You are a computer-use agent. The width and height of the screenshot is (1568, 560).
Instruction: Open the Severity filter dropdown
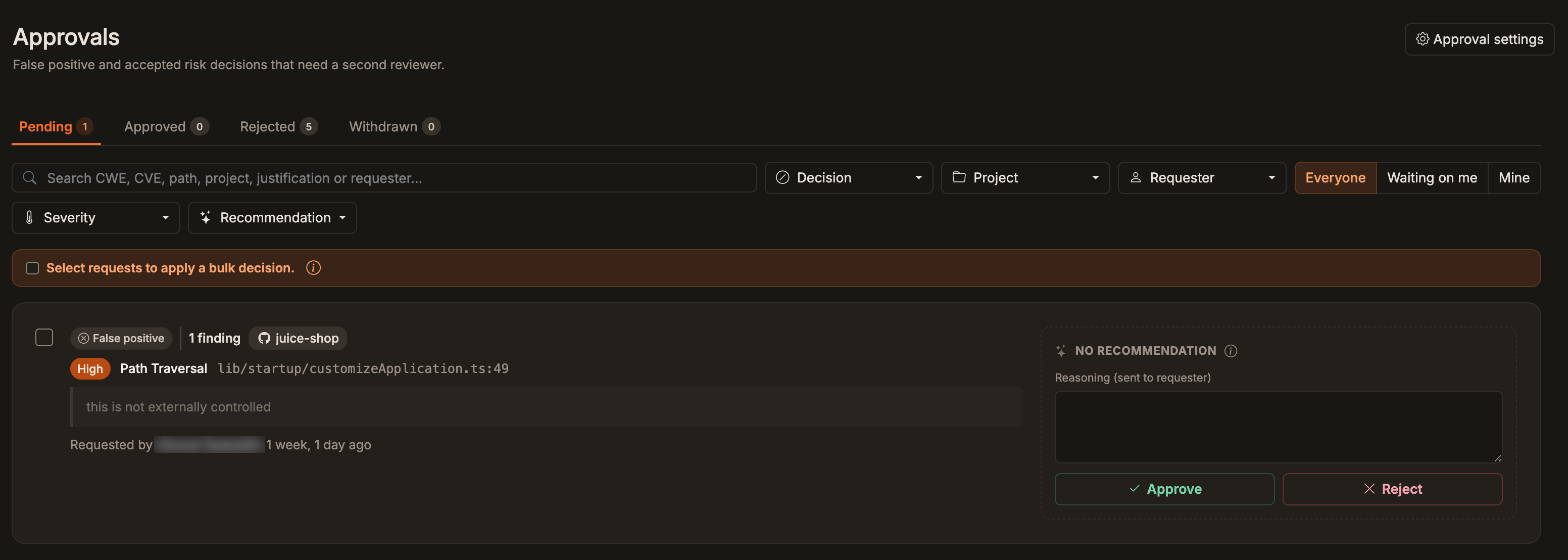coord(96,218)
